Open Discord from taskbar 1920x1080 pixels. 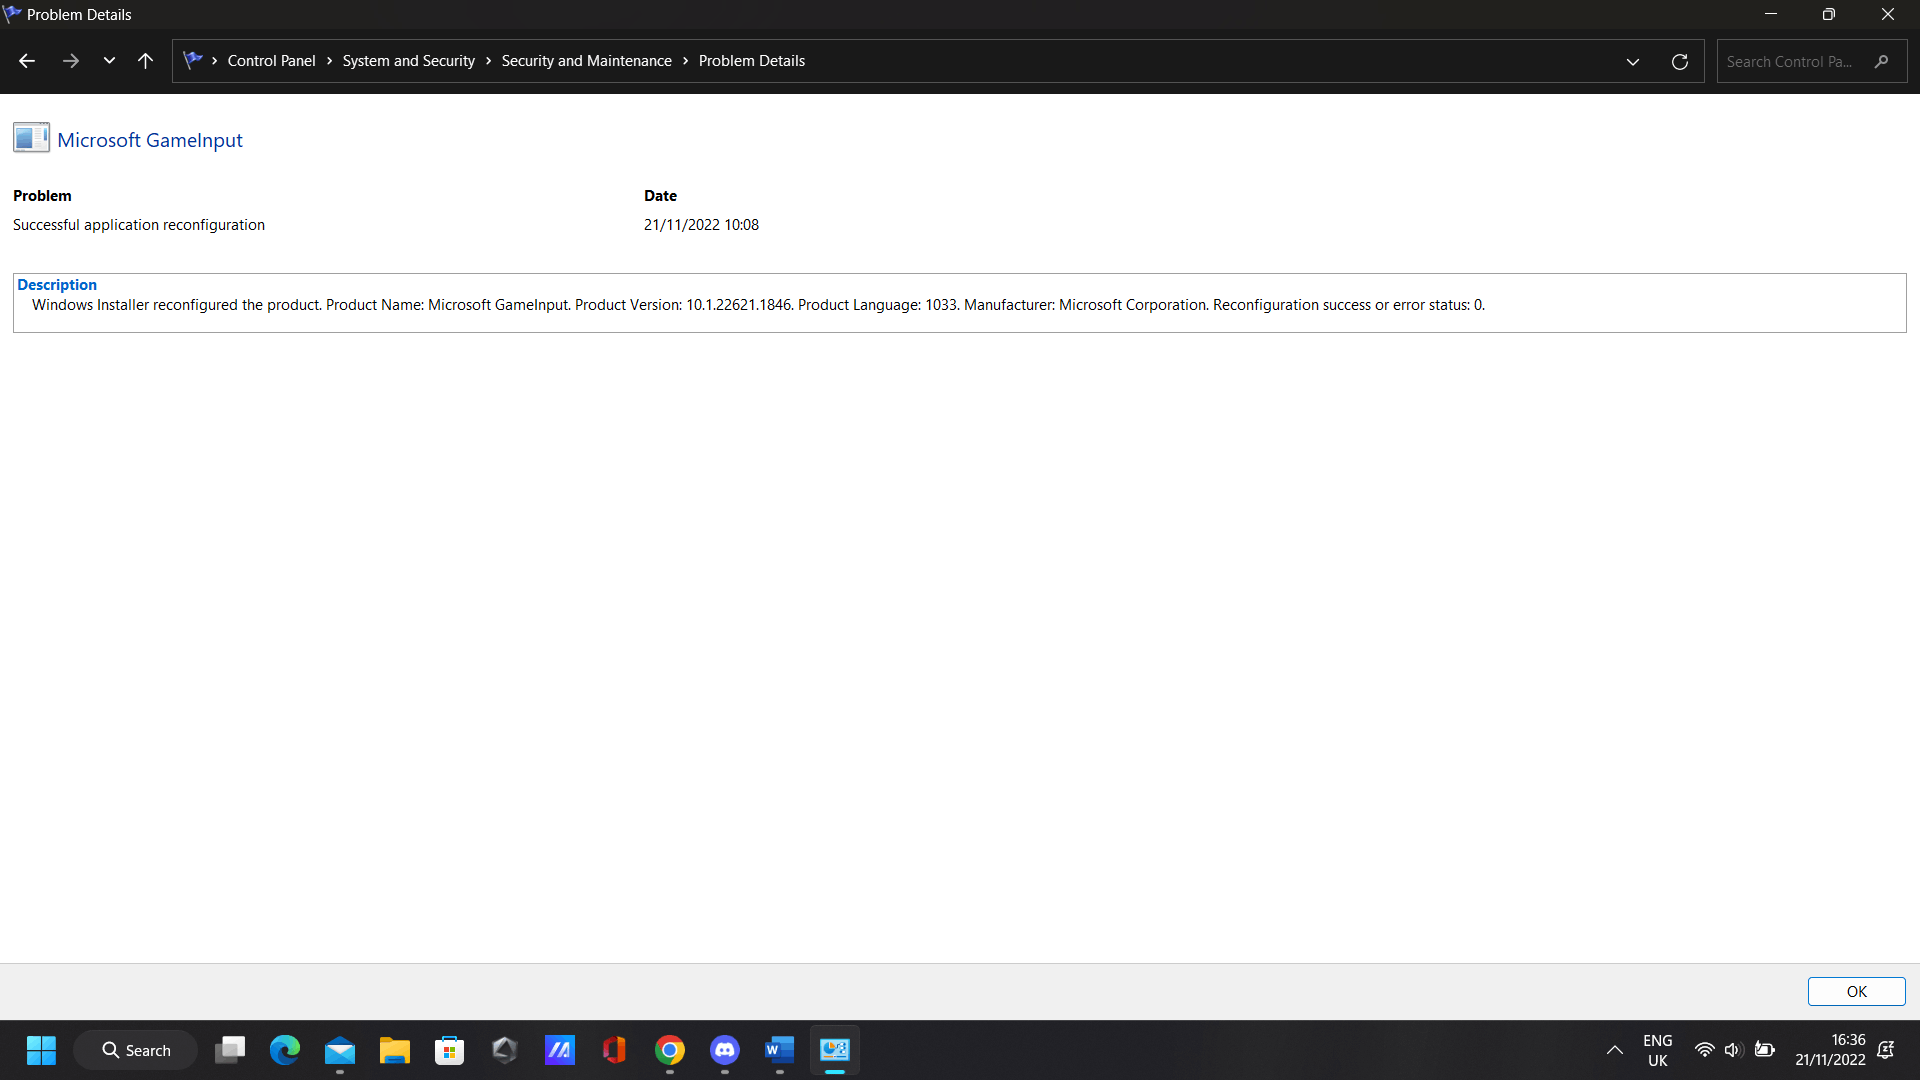[x=725, y=1050]
